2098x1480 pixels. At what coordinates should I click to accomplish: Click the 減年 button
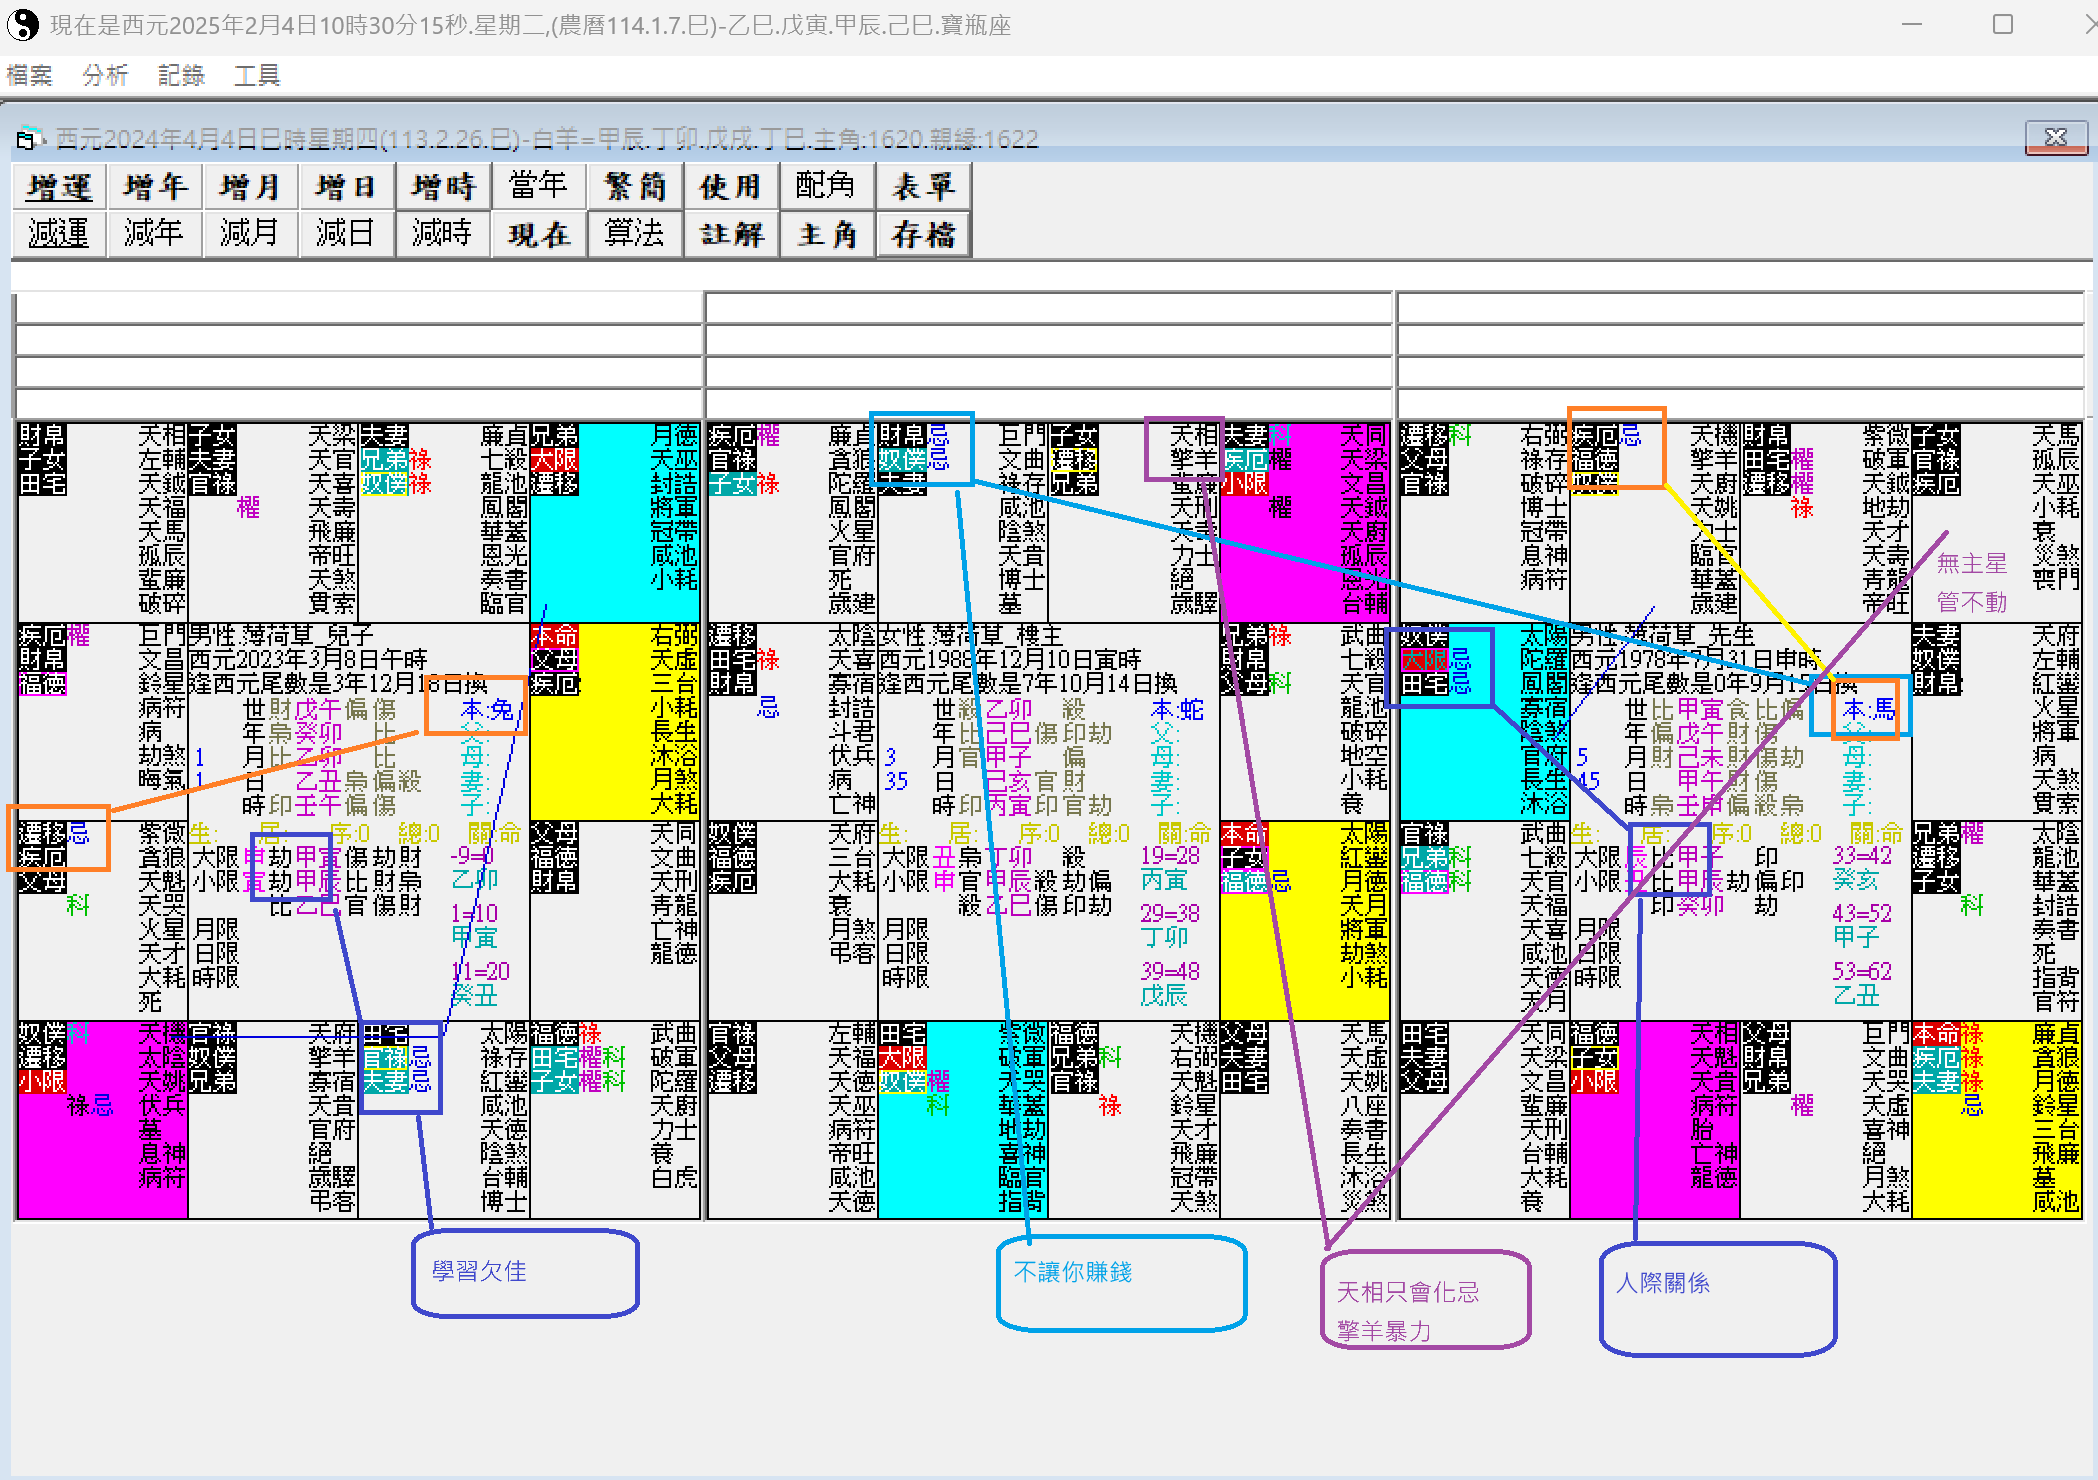[x=155, y=234]
